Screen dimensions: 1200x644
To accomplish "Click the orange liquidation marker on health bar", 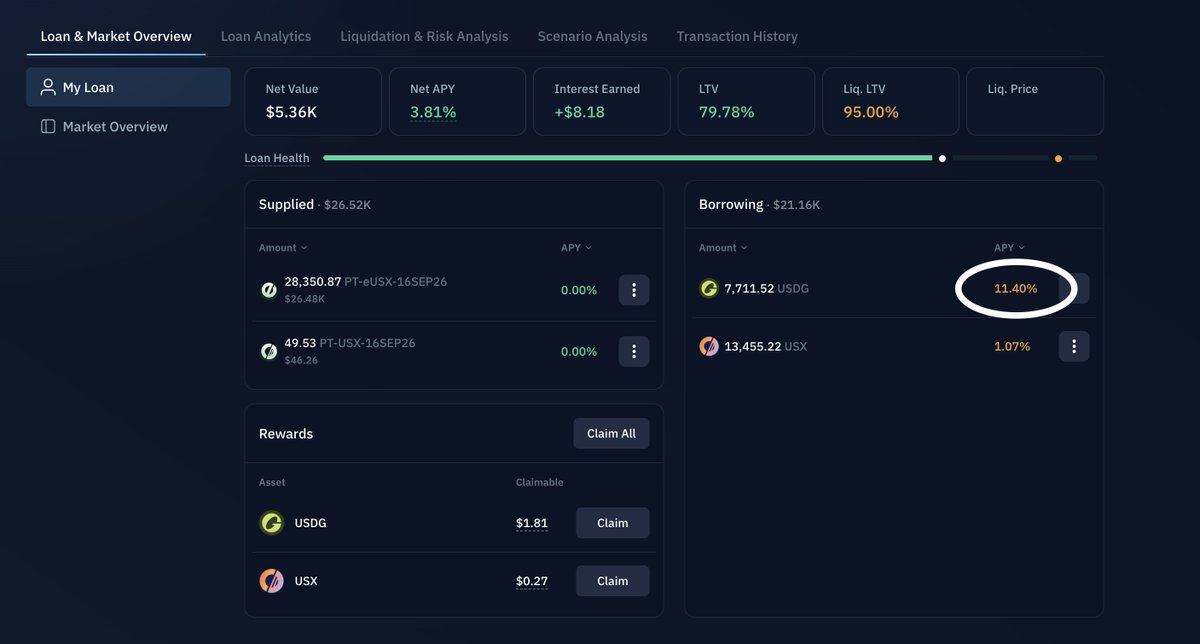I will tap(1058, 158).
